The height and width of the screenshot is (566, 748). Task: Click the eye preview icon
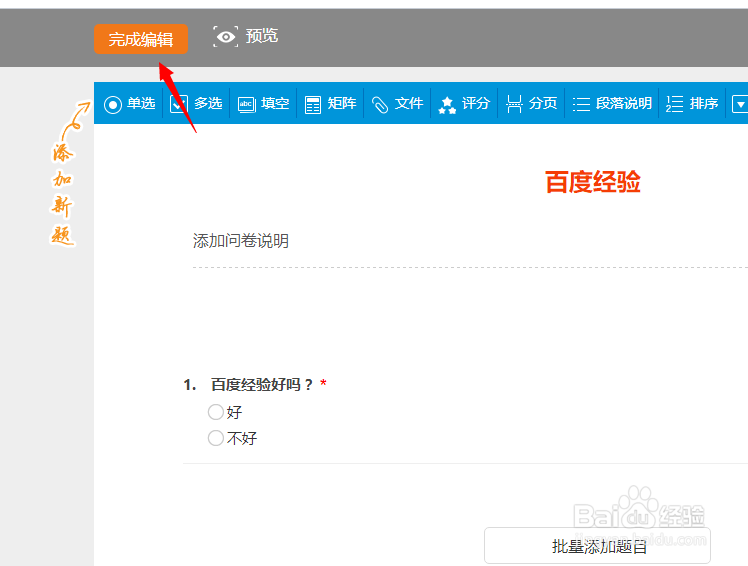click(225, 37)
